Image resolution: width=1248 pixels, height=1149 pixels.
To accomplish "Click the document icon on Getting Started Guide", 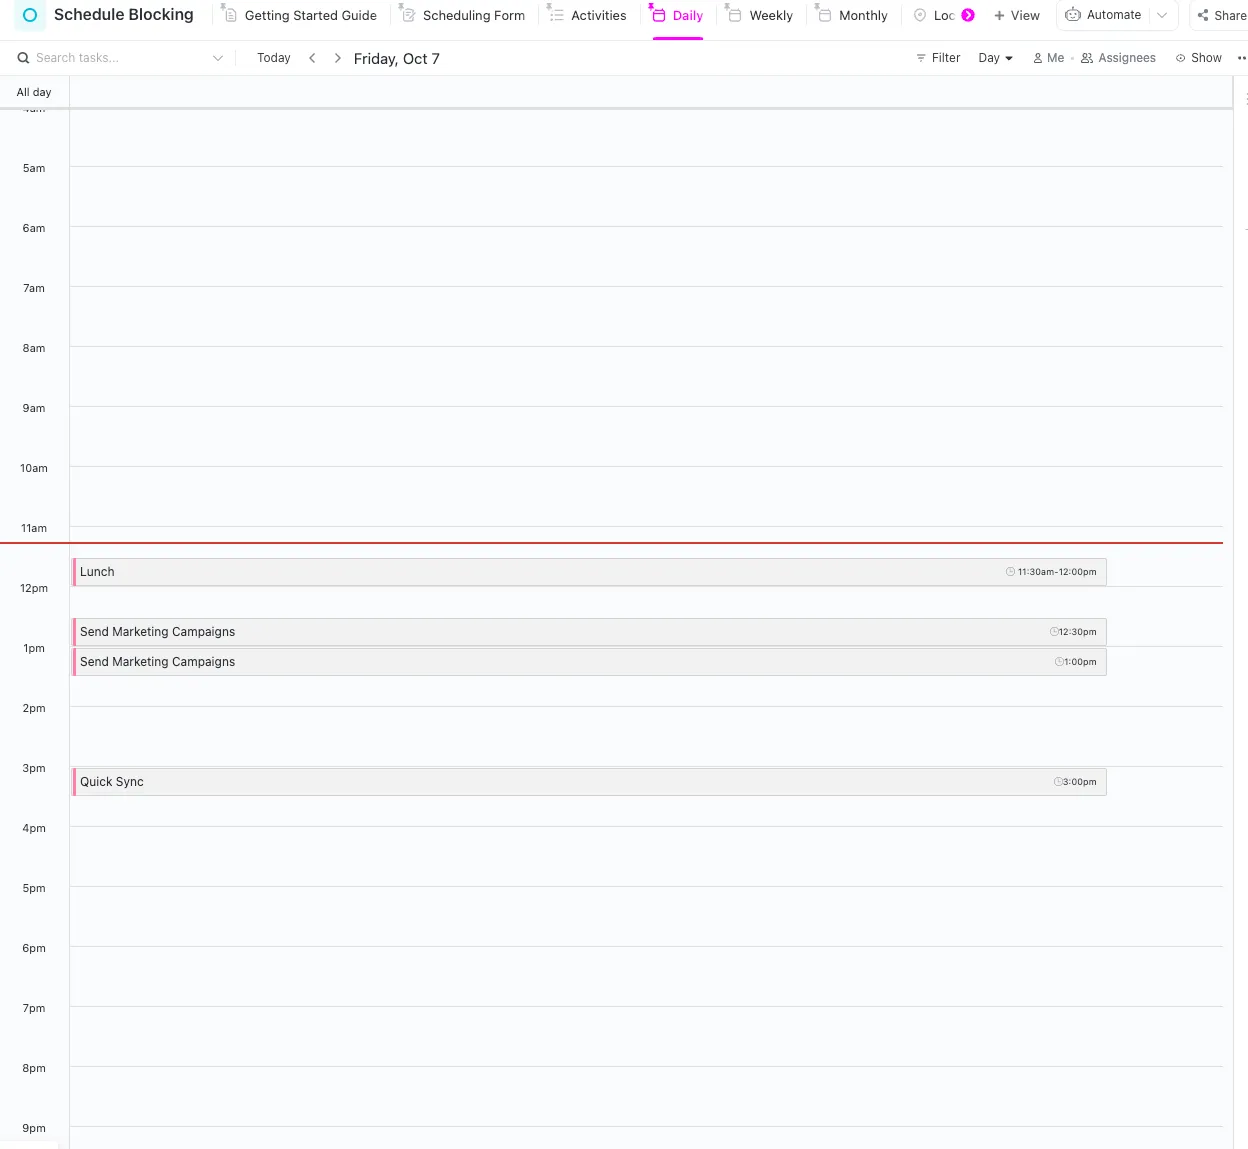I will [x=230, y=15].
